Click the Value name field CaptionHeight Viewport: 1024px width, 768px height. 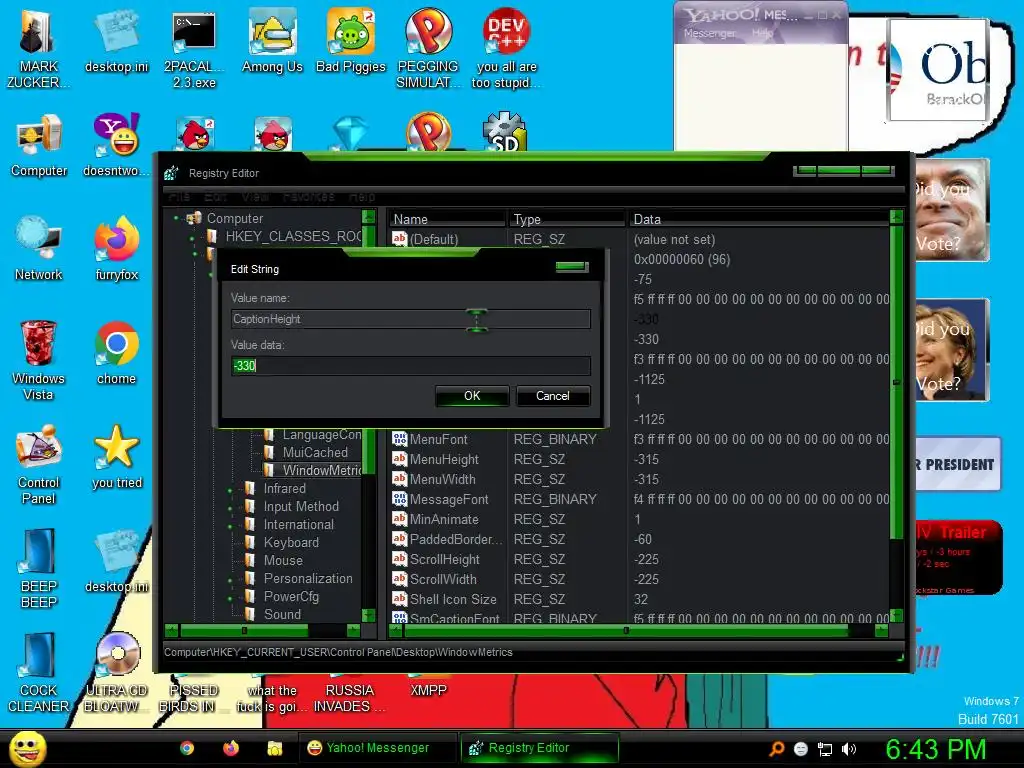click(x=411, y=319)
